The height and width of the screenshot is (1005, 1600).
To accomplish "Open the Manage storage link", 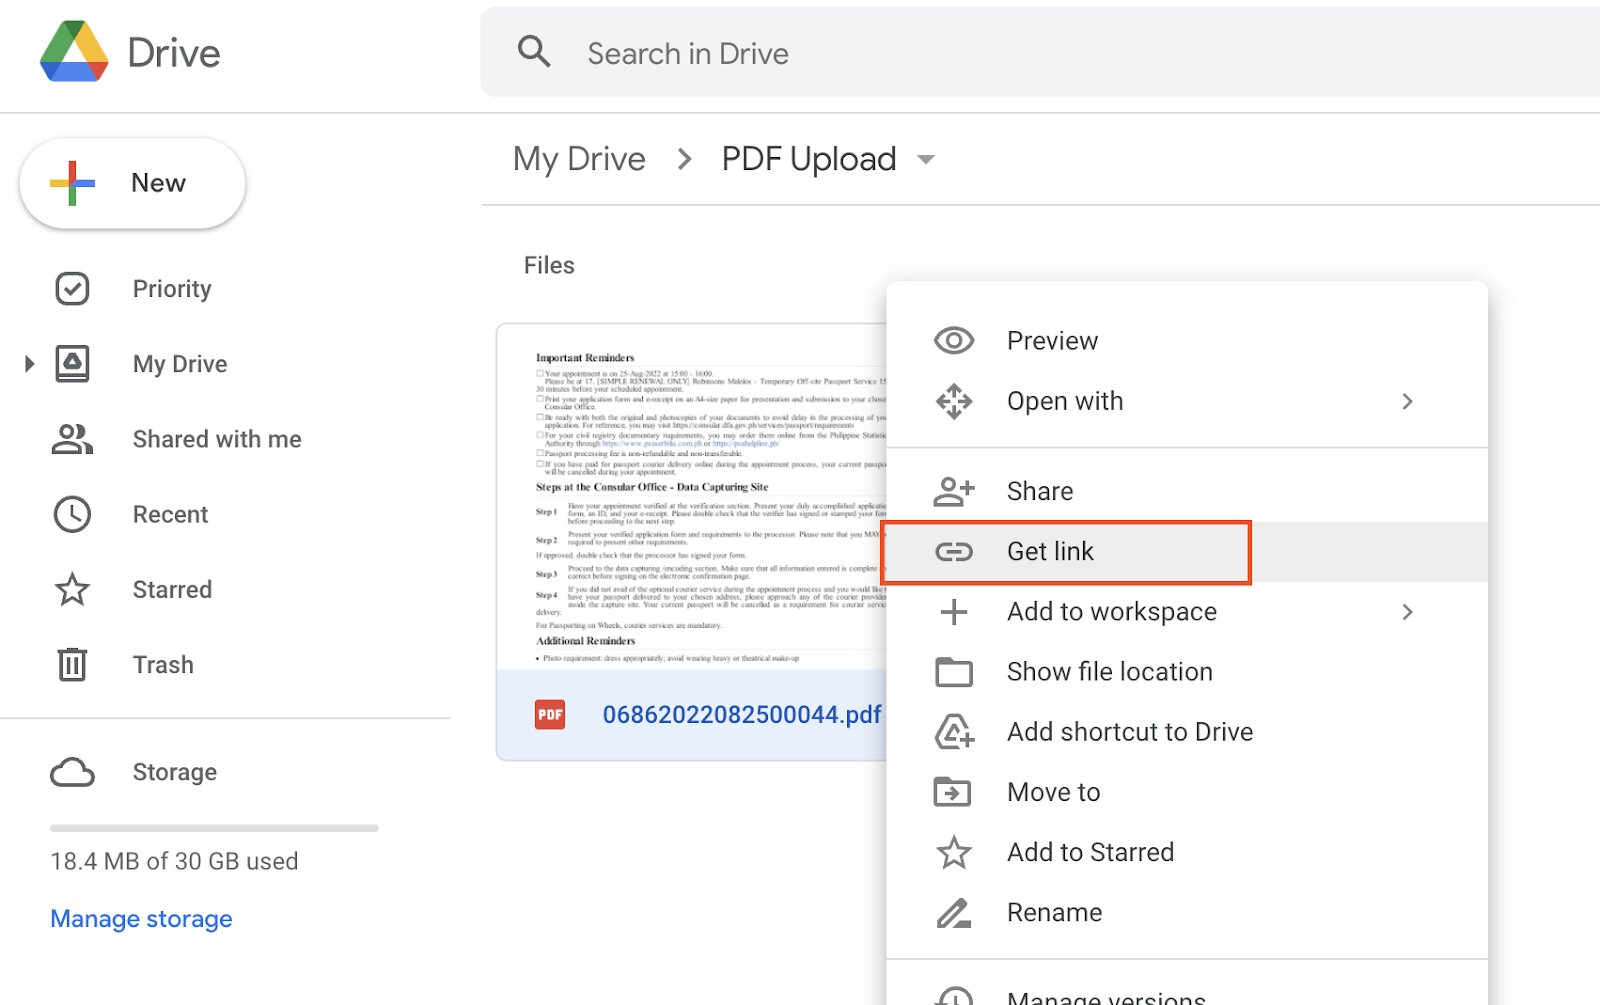I will (141, 919).
